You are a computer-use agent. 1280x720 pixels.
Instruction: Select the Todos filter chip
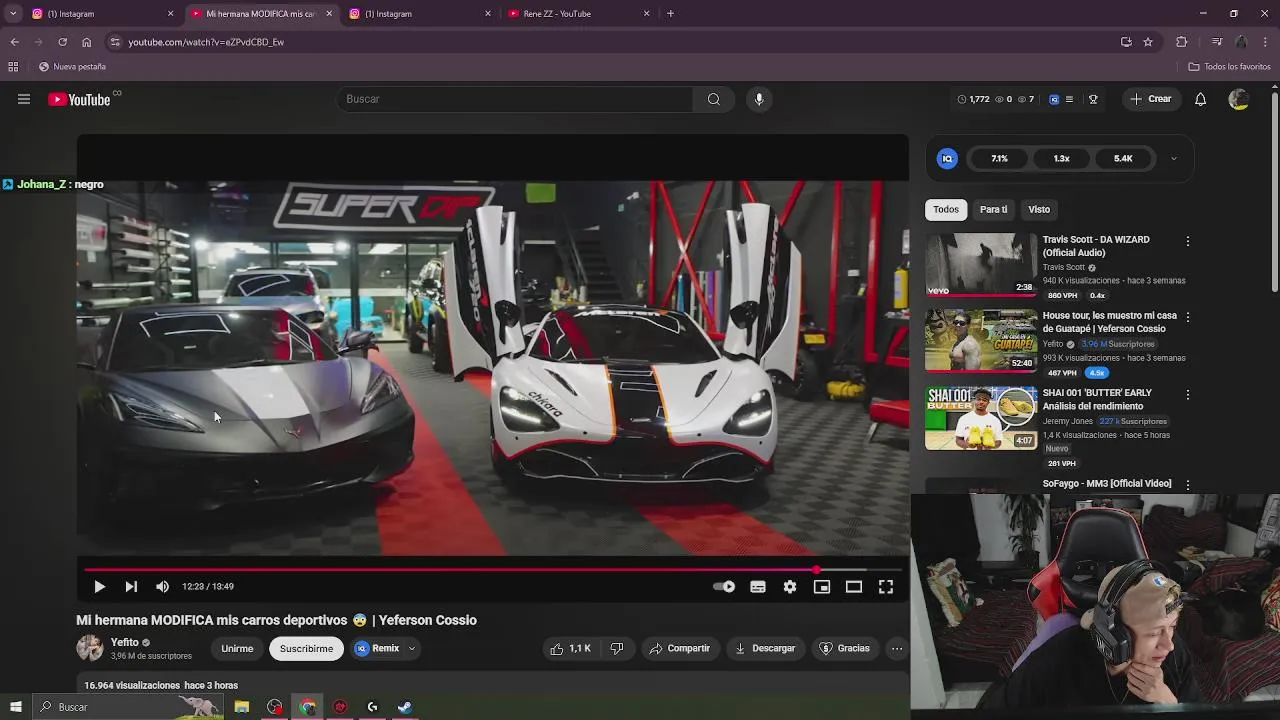click(x=946, y=209)
